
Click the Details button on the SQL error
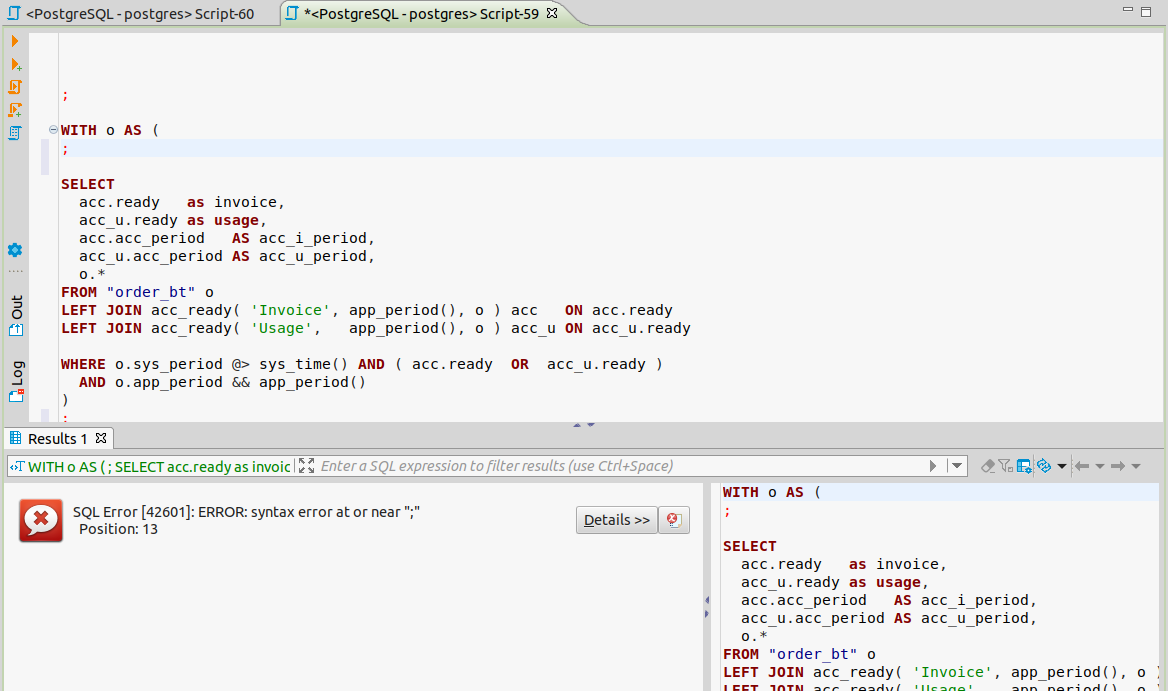(616, 519)
